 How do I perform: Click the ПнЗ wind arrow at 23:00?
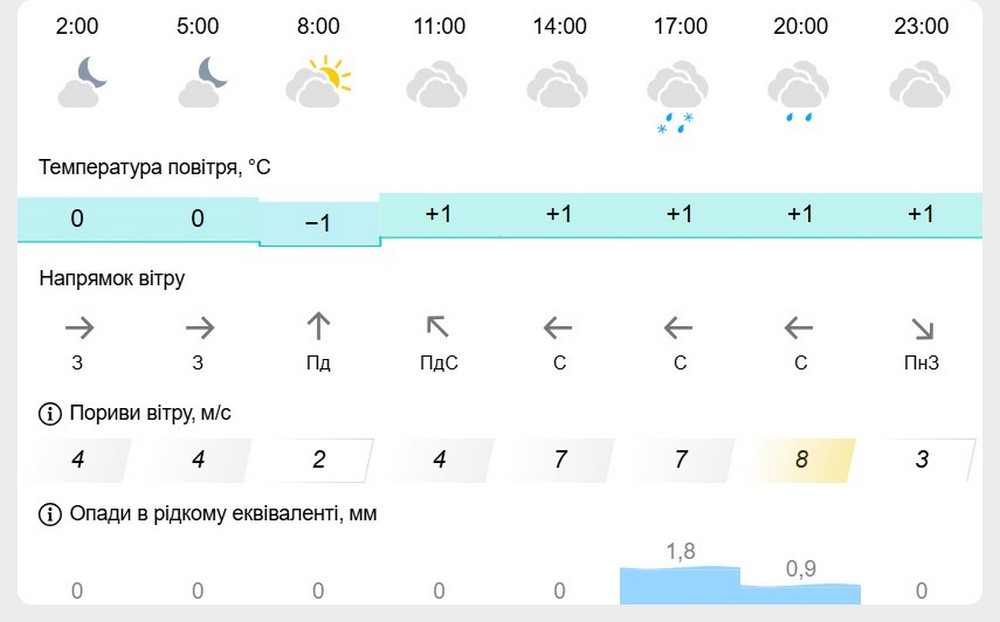click(921, 327)
